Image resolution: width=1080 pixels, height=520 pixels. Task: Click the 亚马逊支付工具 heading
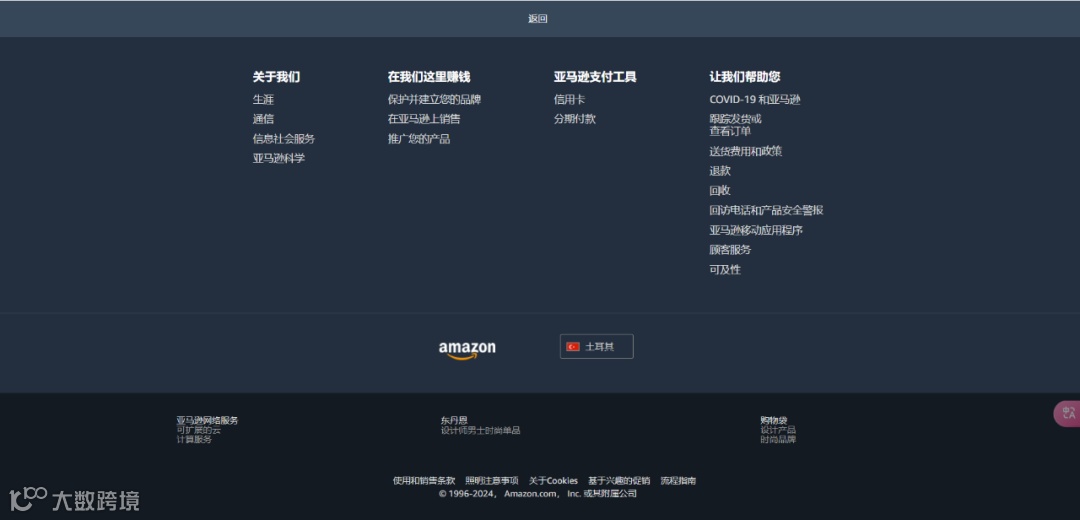coord(595,77)
